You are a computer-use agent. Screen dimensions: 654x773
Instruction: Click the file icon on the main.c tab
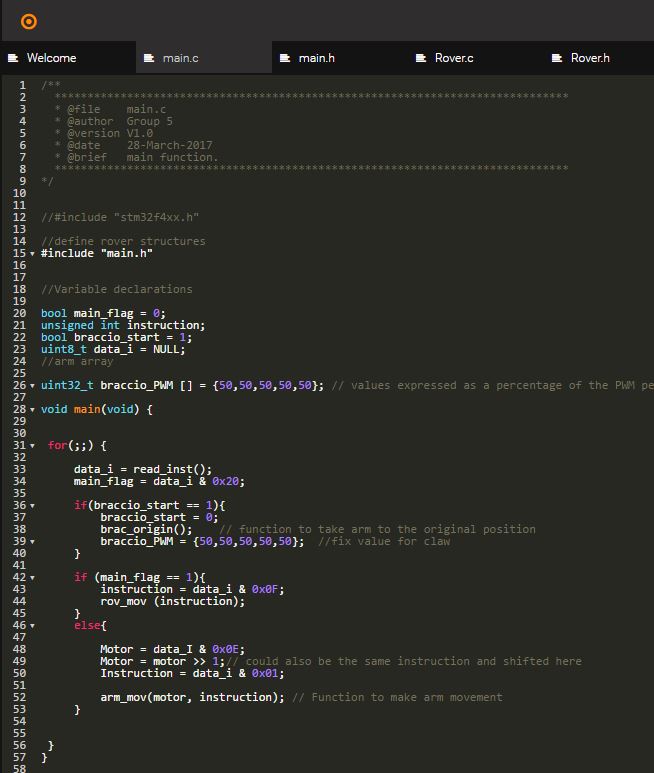(149, 58)
